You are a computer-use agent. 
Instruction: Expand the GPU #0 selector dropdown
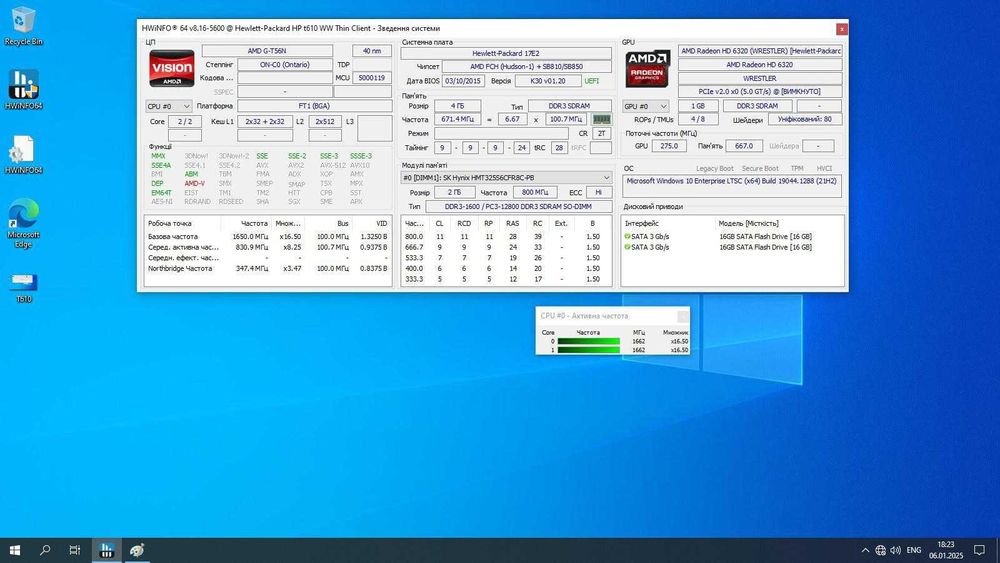[645, 106]
